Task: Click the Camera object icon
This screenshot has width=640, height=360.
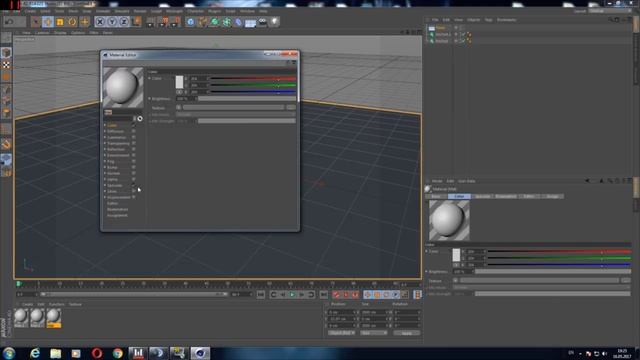Action: [262, 22]
